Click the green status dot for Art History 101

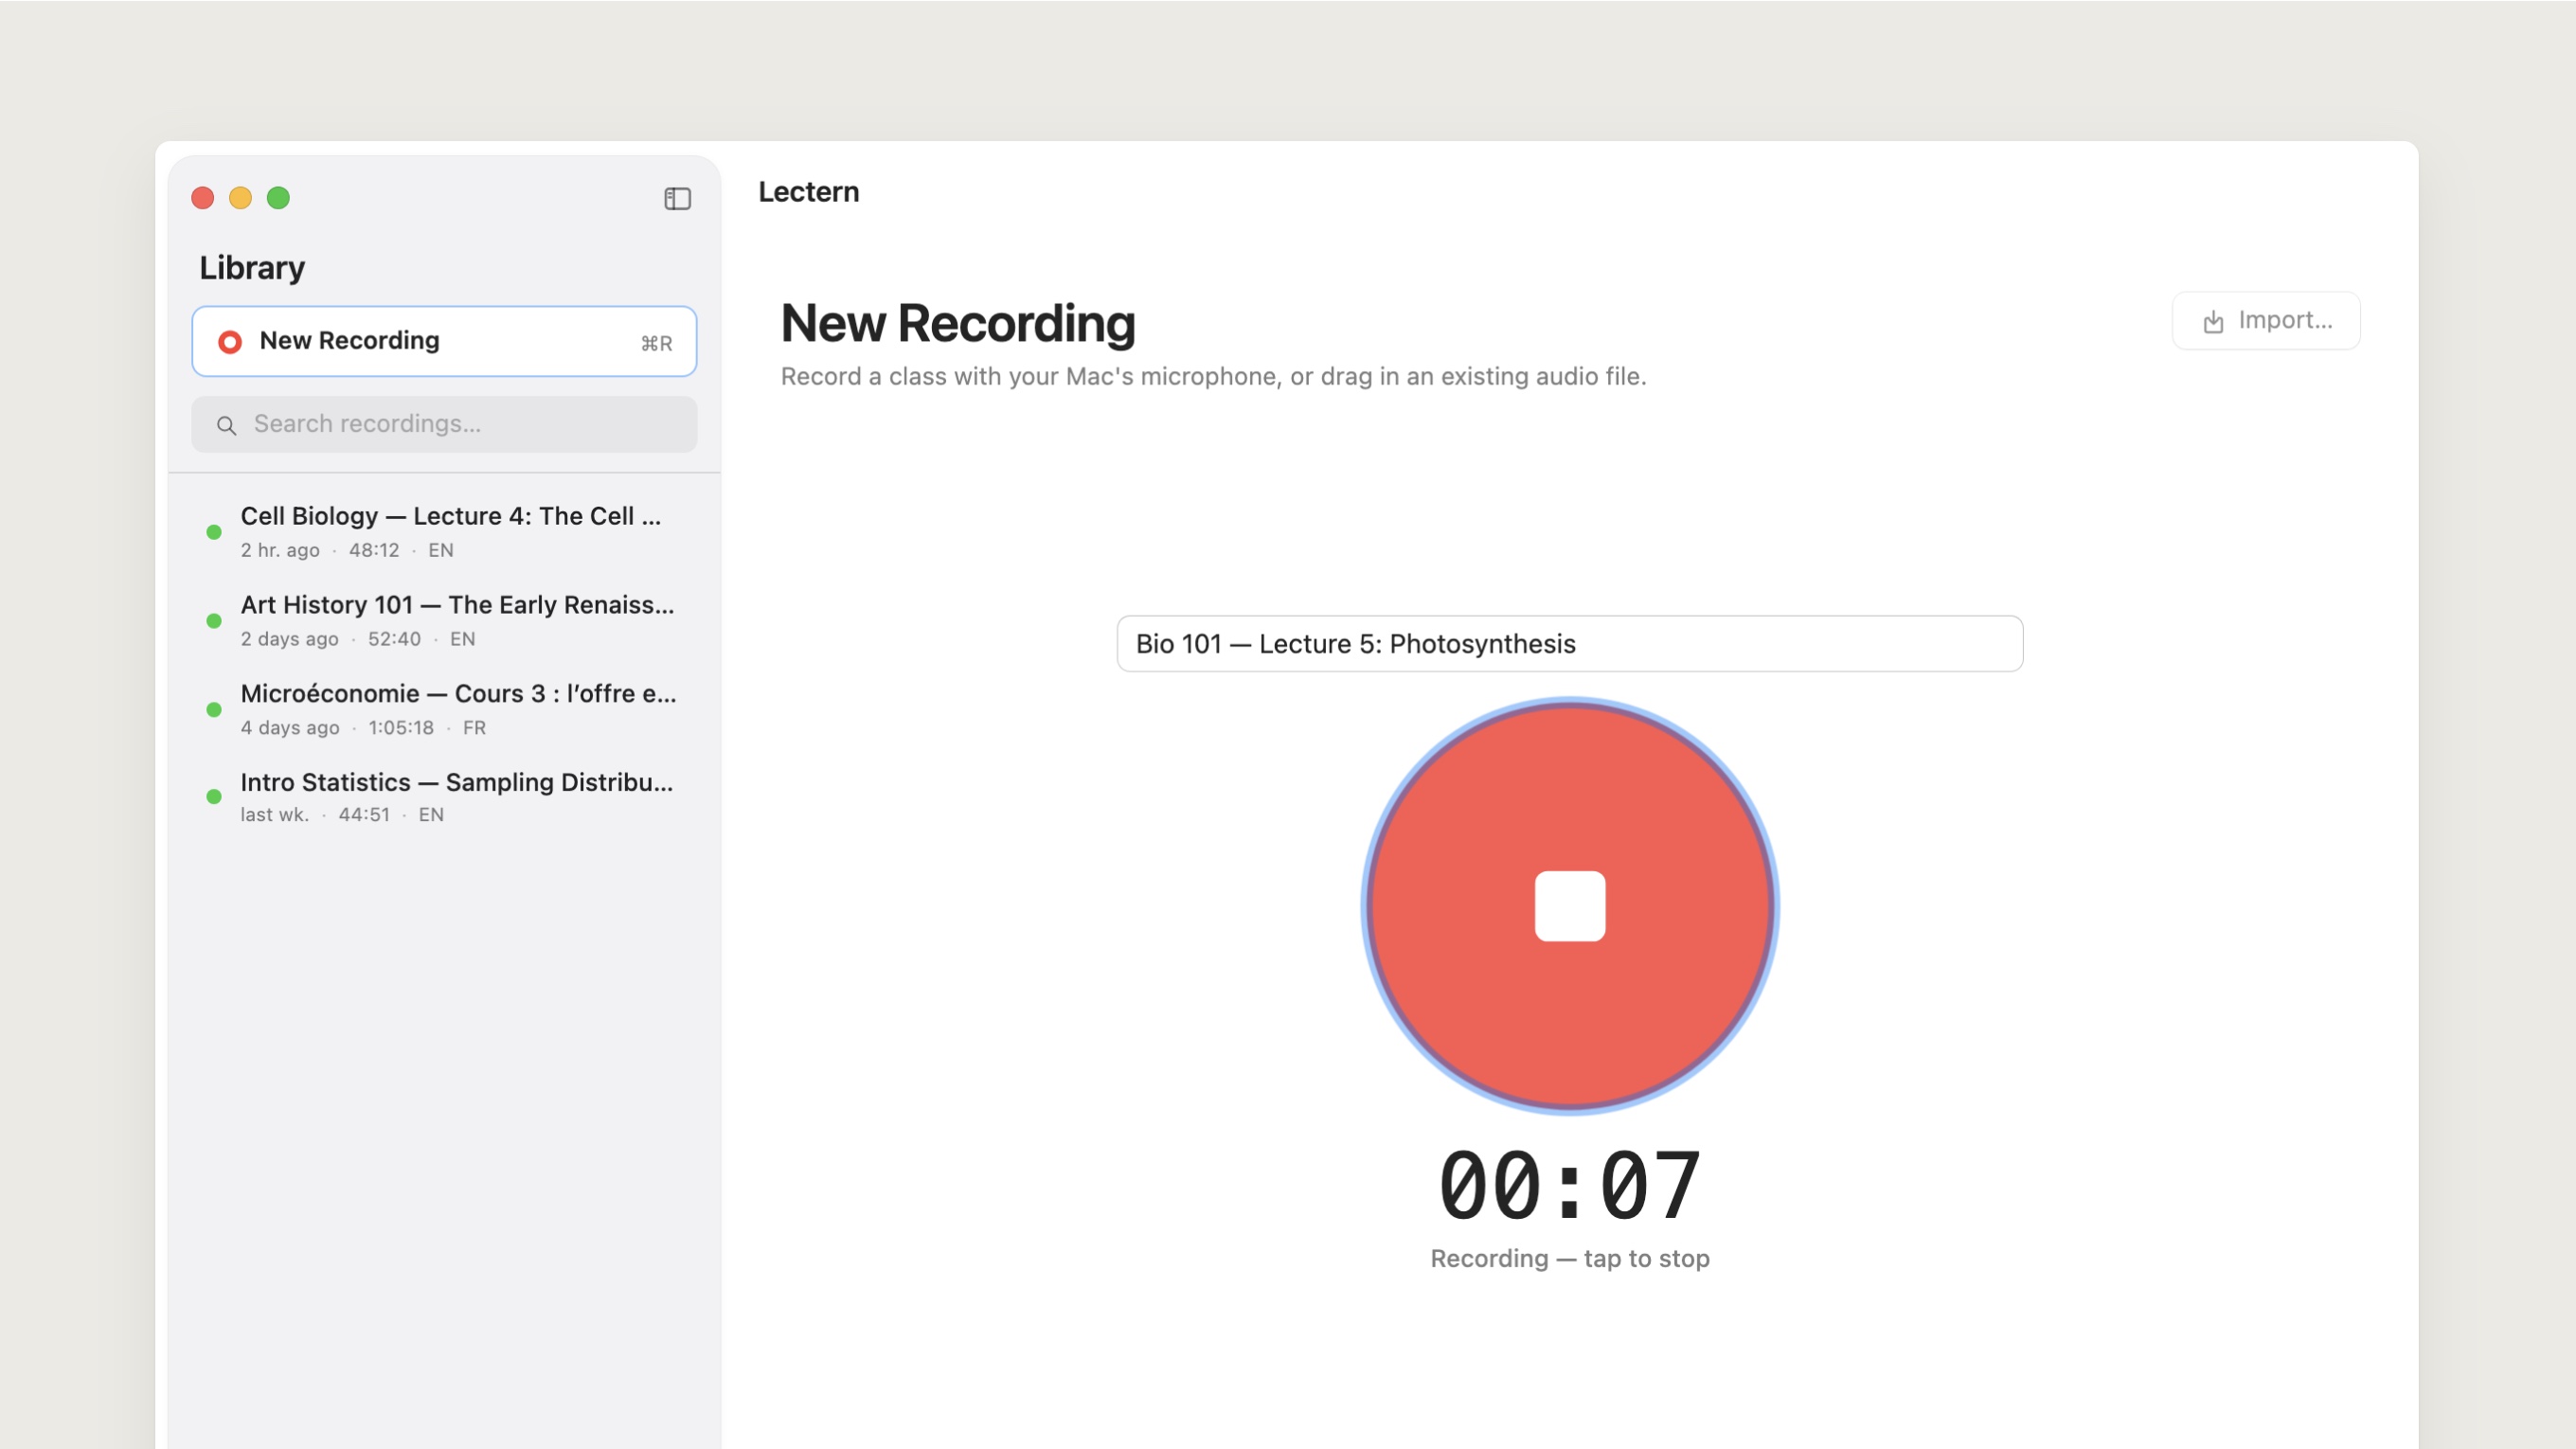(x=213, y=621)
